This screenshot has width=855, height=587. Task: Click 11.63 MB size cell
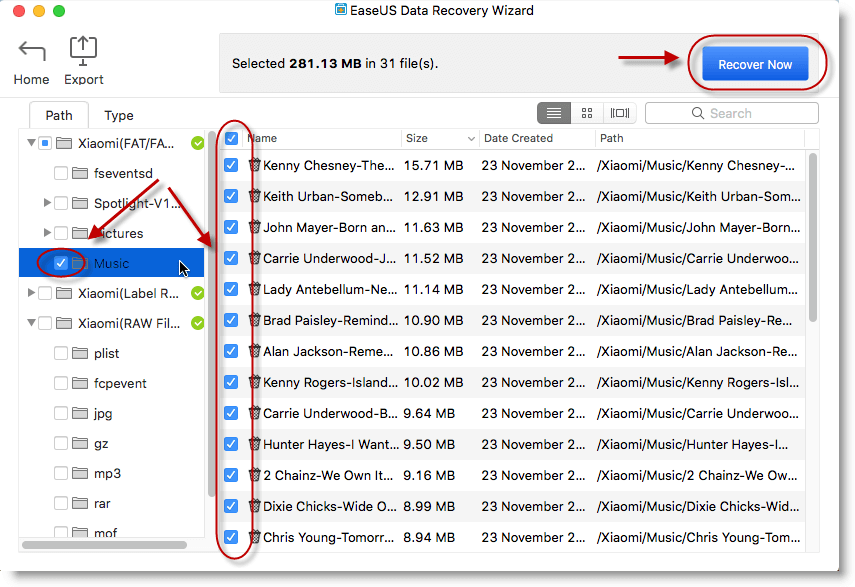(433, 227)
